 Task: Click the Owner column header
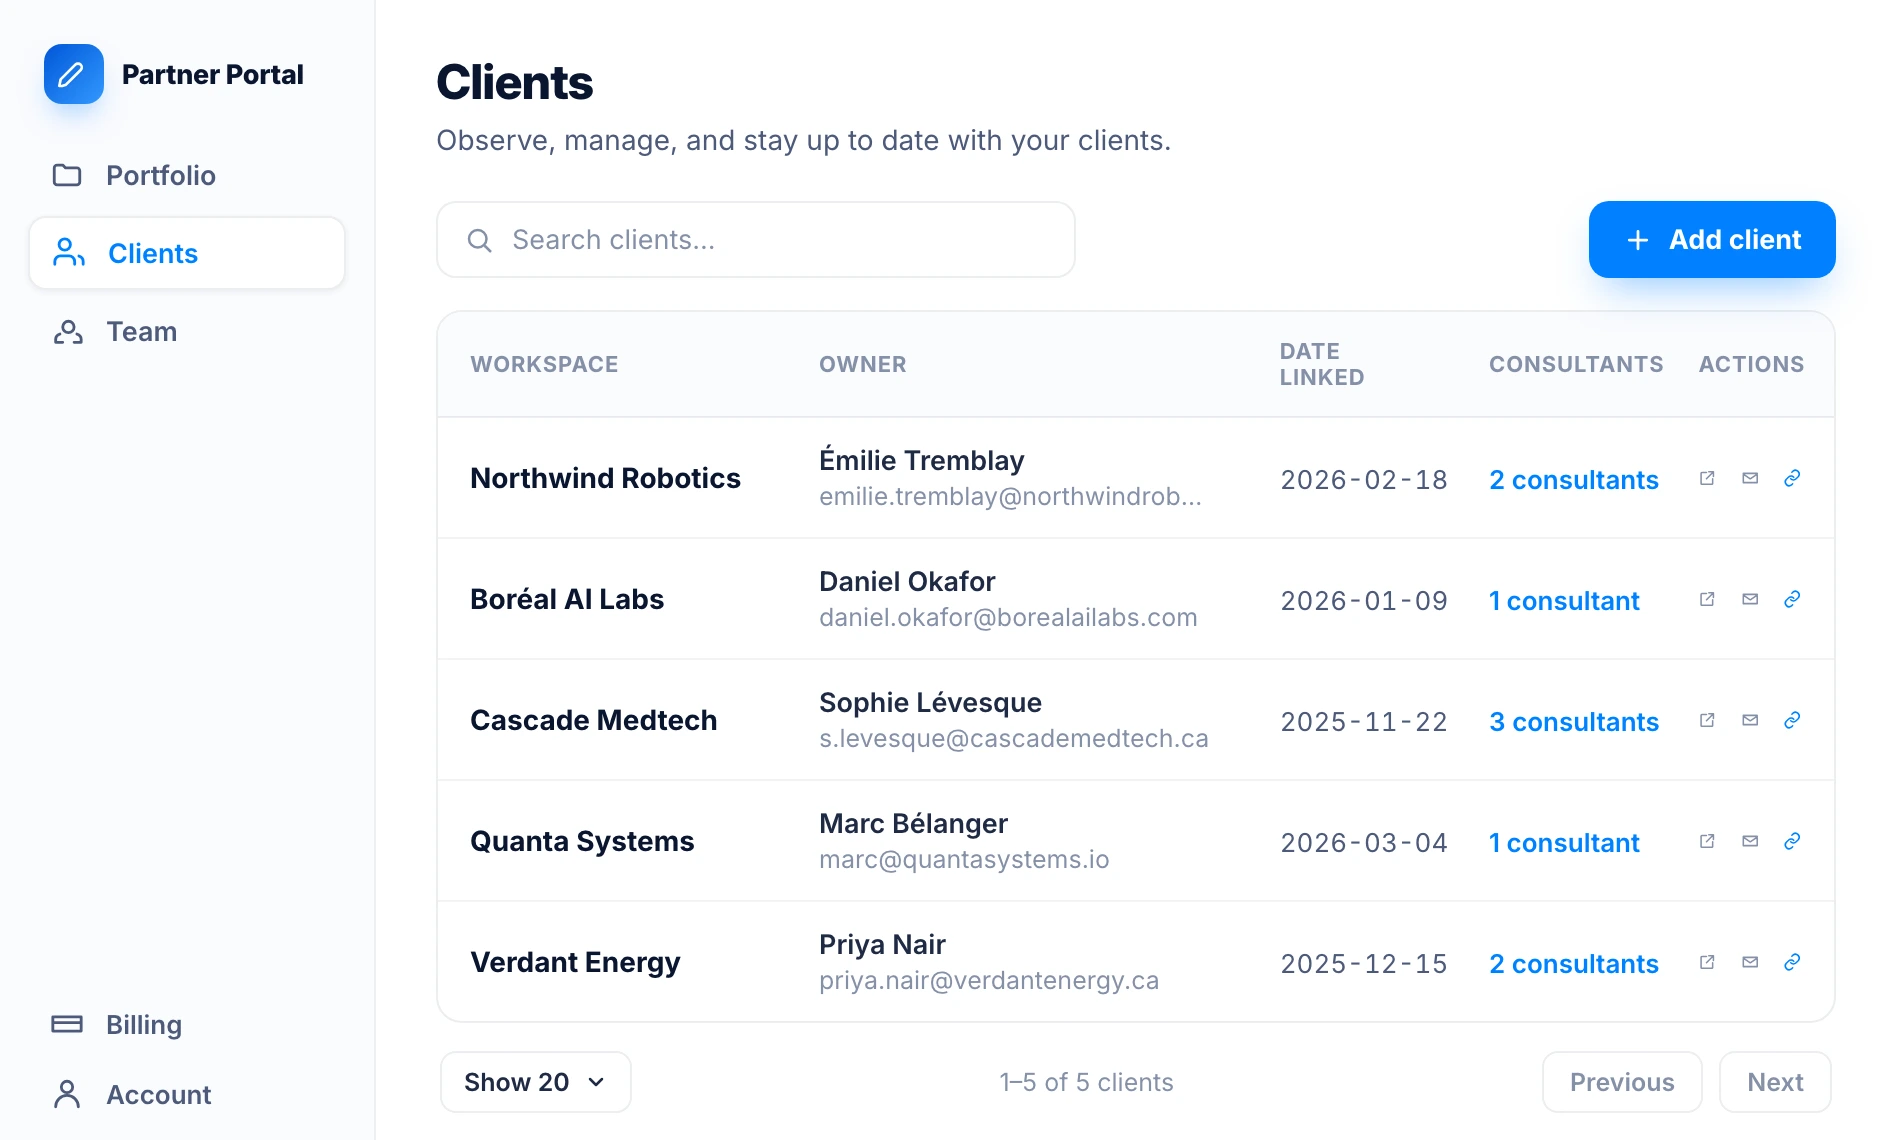(x=862, y=364)
